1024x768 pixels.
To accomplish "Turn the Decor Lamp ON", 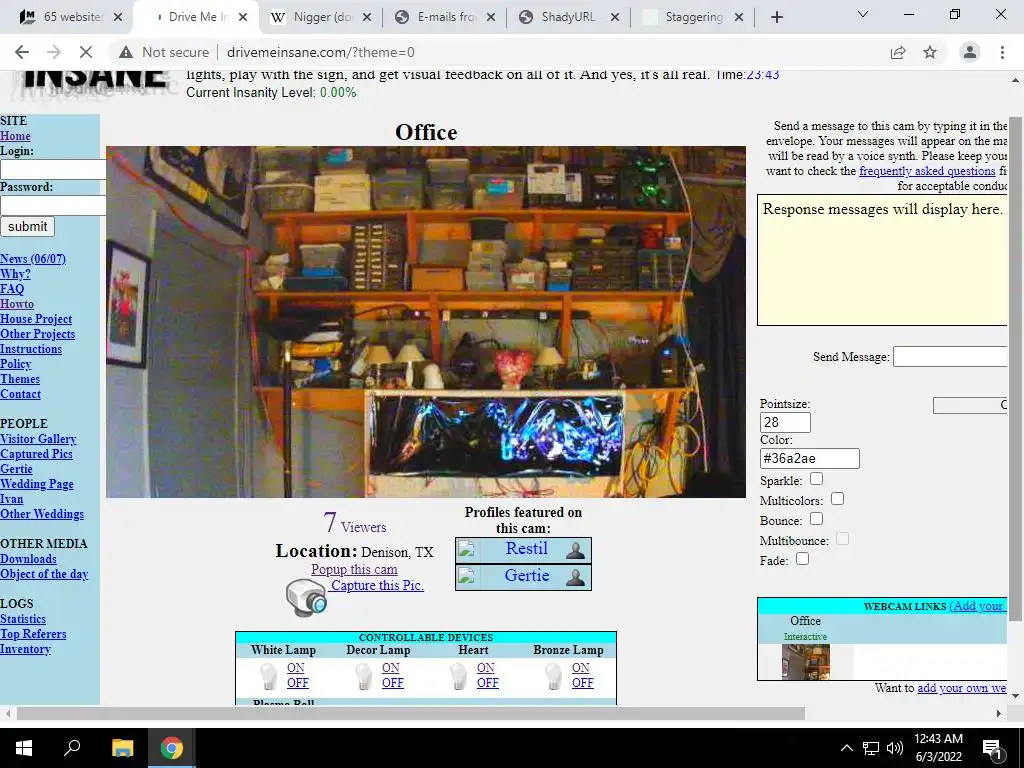I will [391, 667].
